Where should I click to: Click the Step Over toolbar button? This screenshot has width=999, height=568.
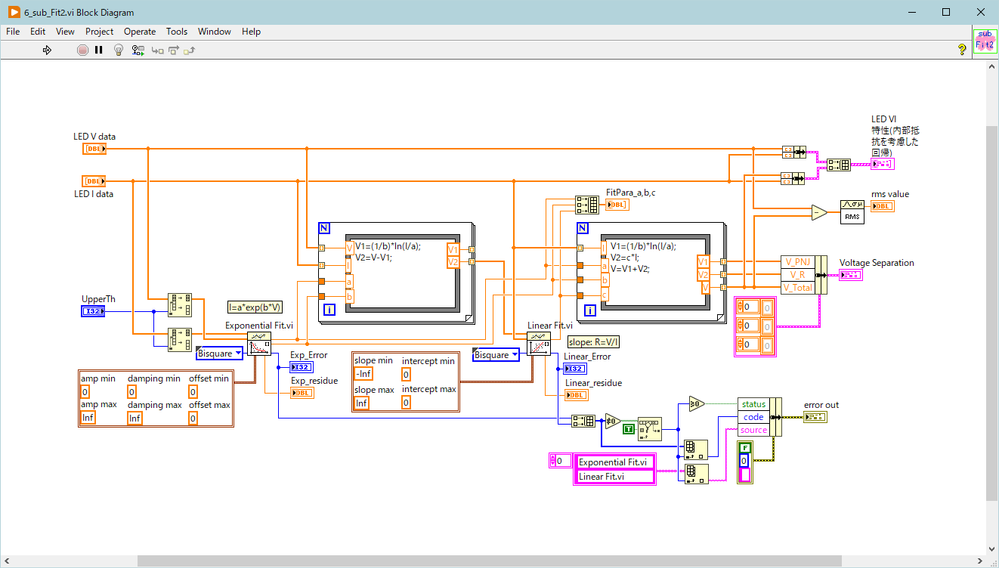pyautogui.click(x=173, y=50)
